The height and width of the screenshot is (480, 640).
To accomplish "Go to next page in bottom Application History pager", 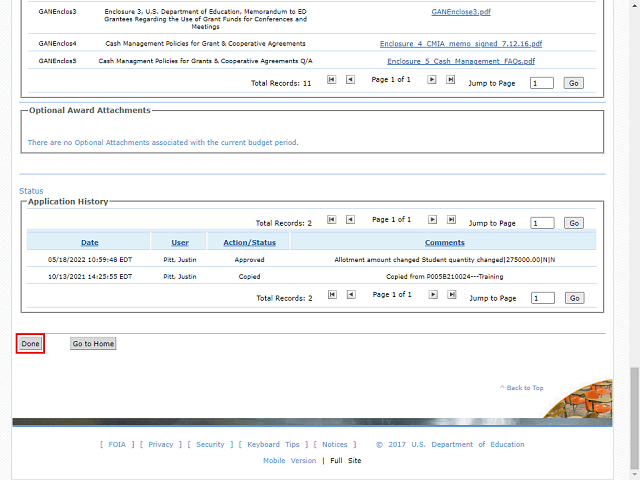I will click(433, 295).
